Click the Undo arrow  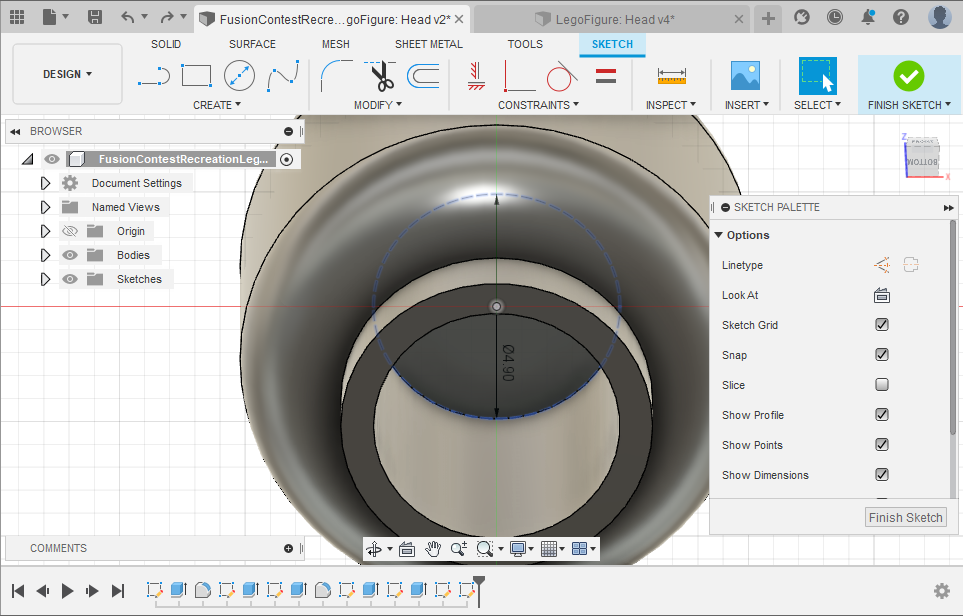[127, 17]
